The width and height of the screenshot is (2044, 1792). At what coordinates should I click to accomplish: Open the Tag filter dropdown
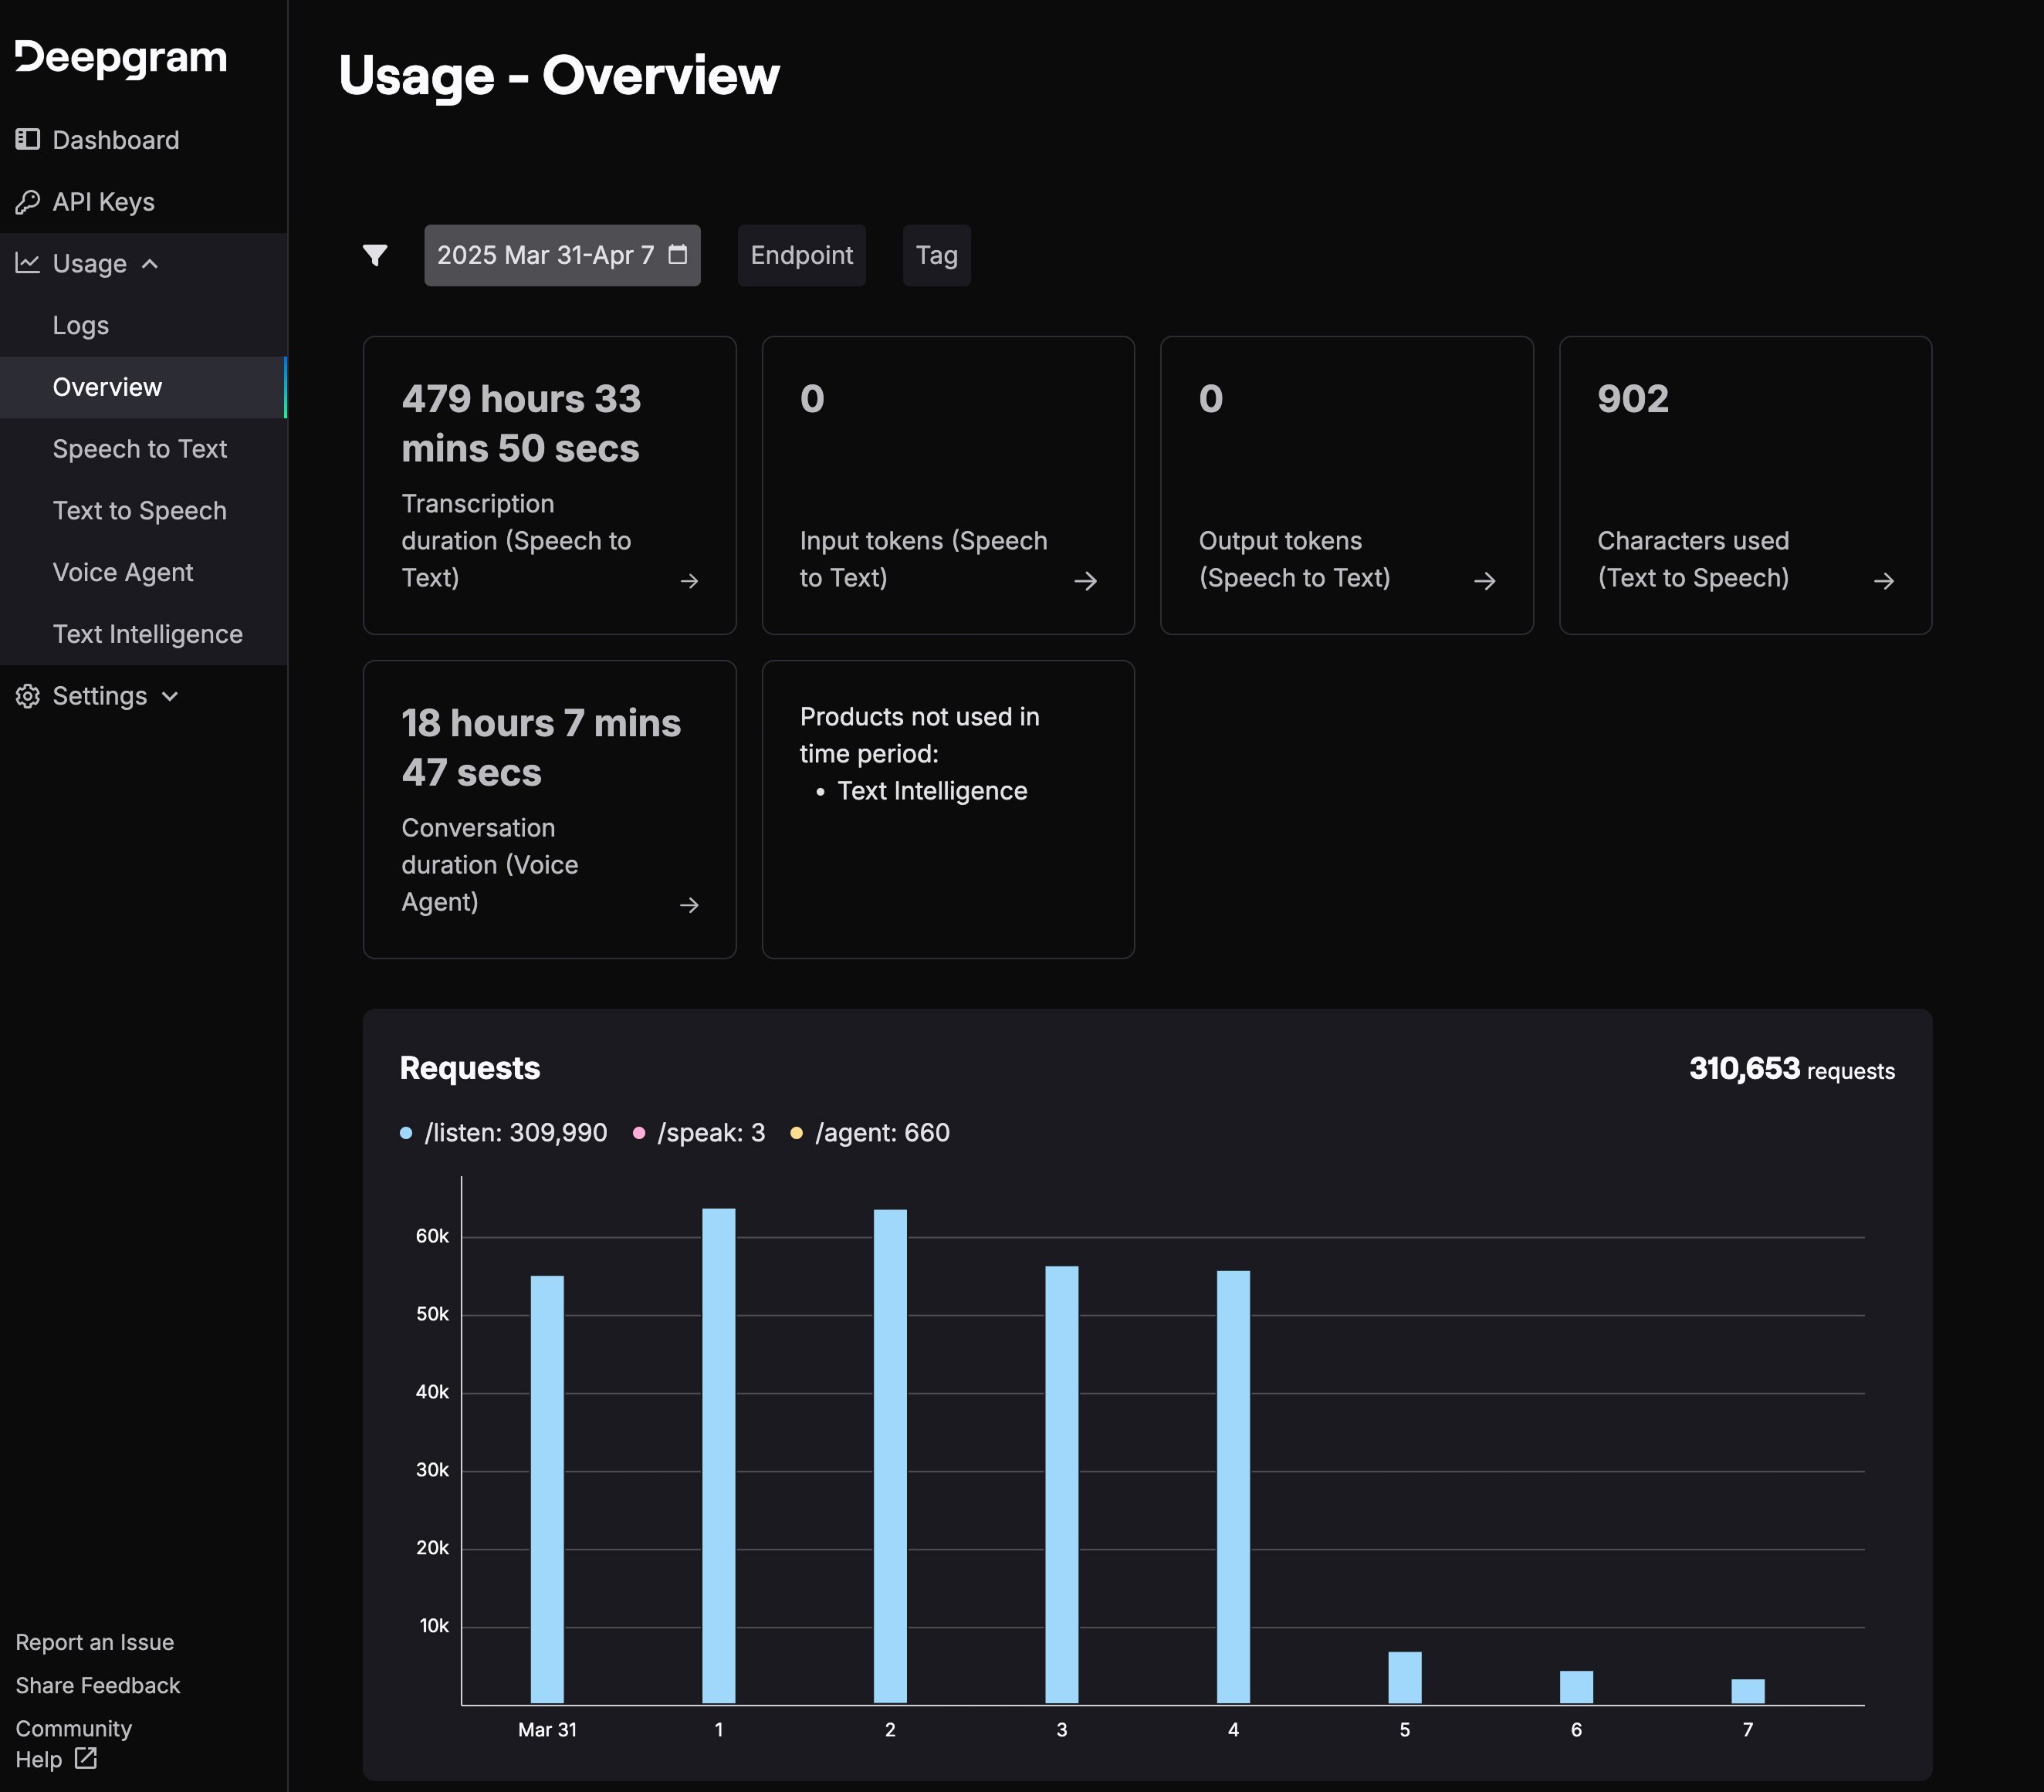click(936, 255)
